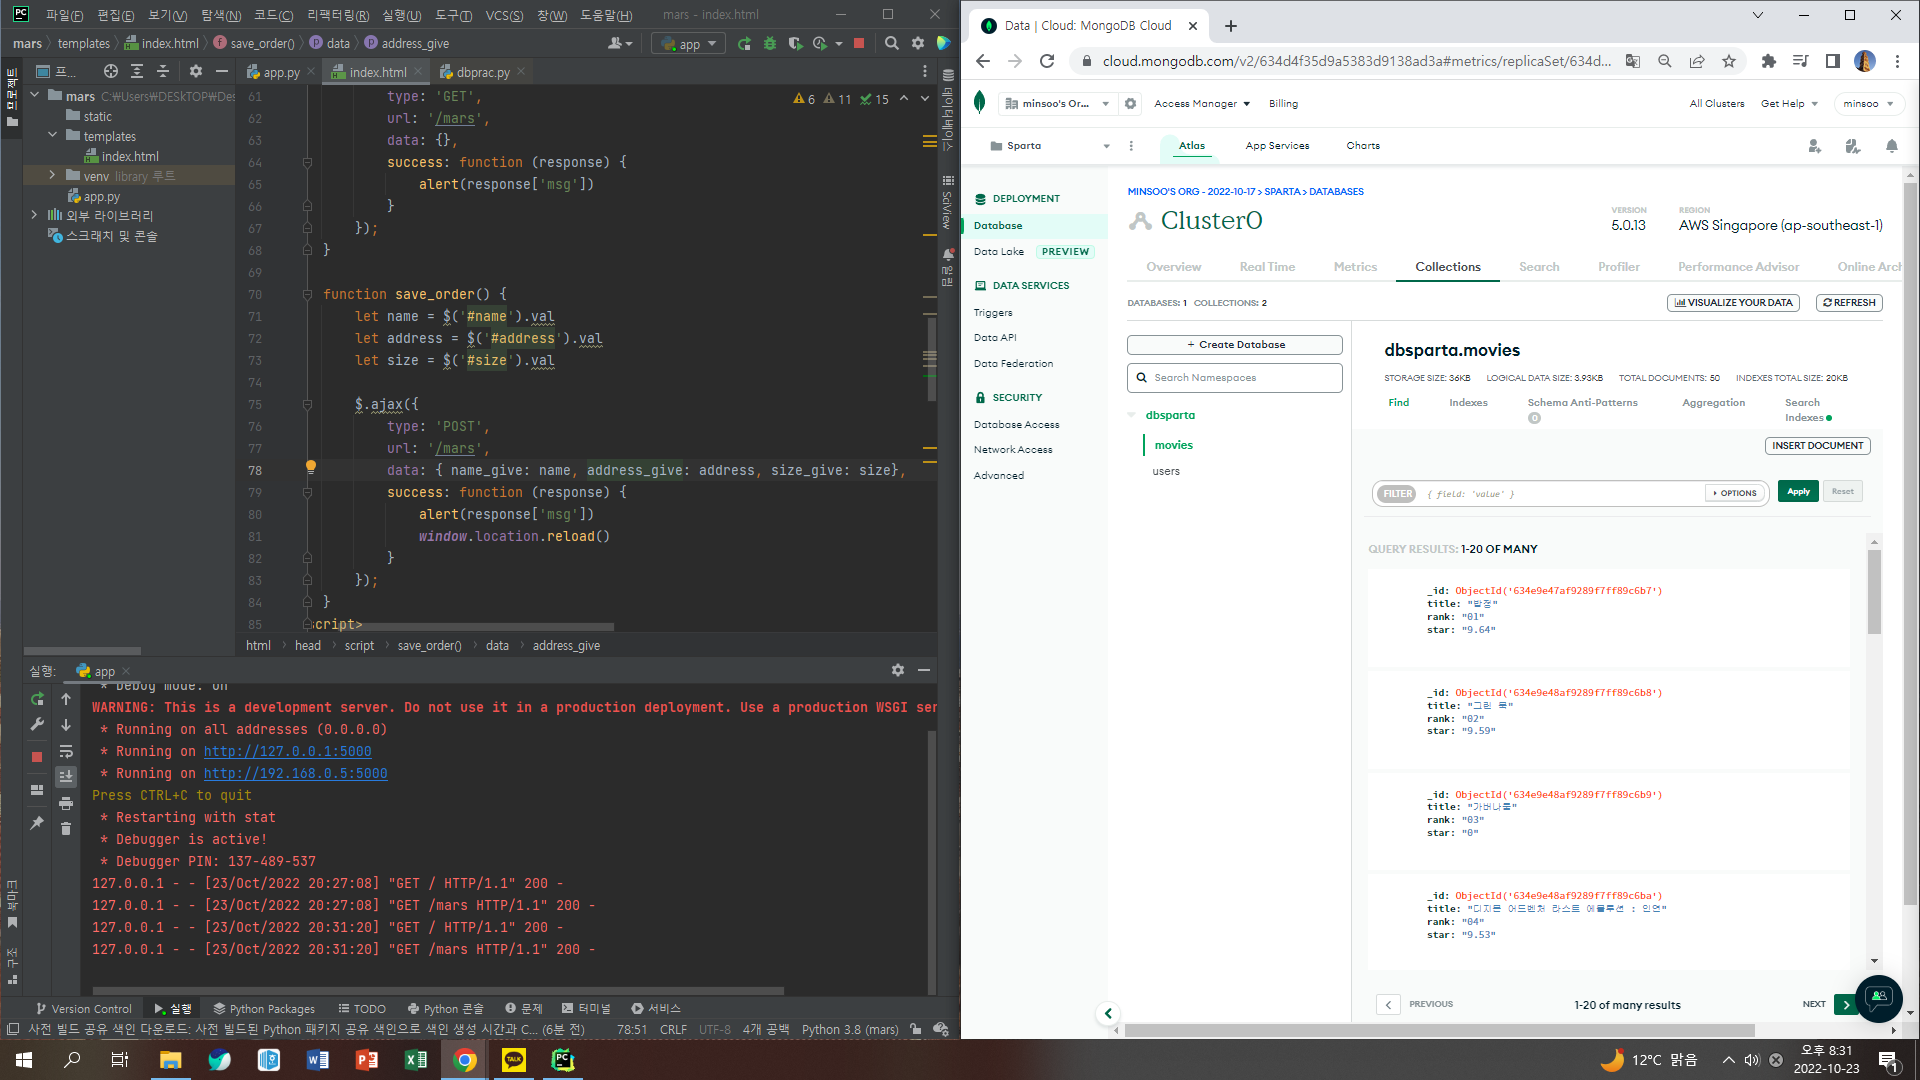Switch to app.py editor tab
Screen dimensions: 1920x1080
coord(281,72)
